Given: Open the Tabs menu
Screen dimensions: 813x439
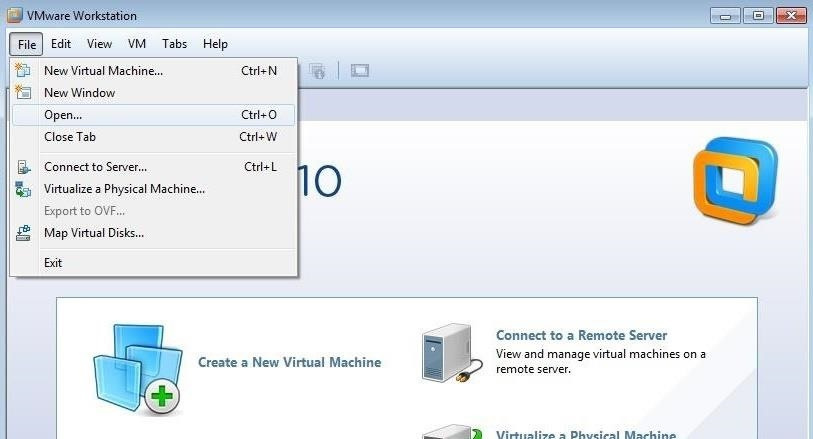Looking at the screenshot, I should [x=174, y=44].
